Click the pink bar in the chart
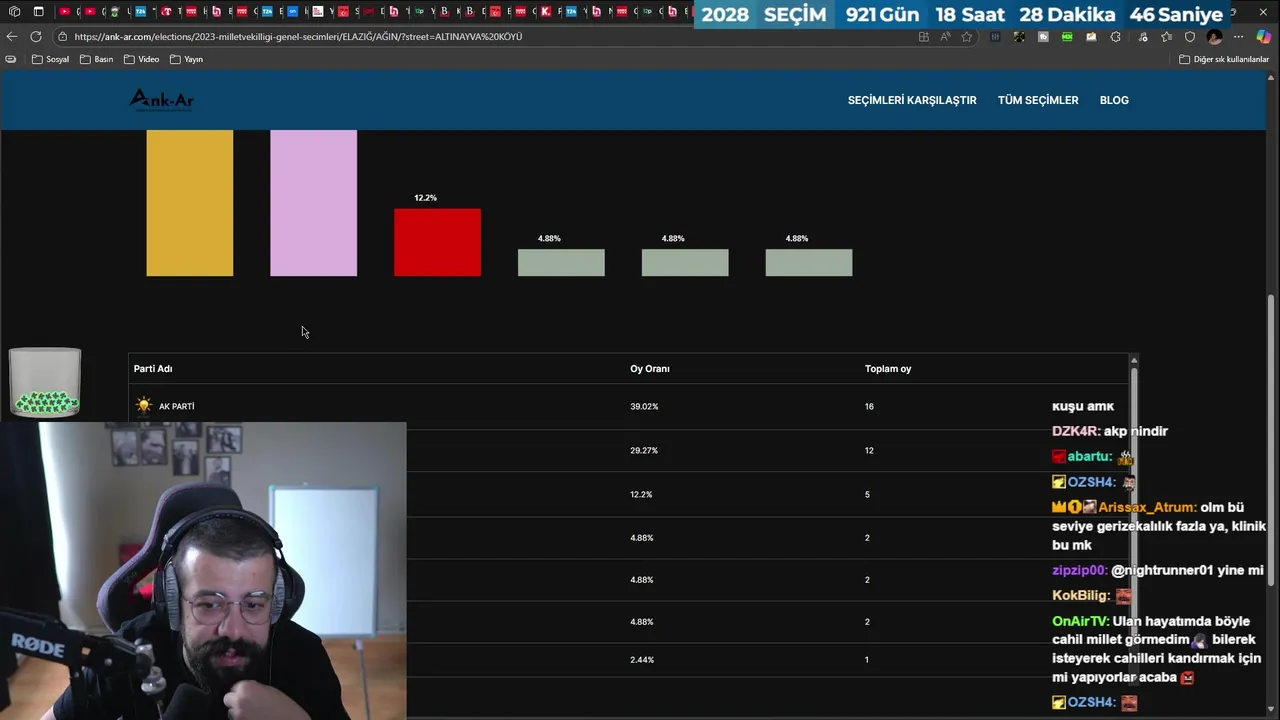This screenshot has width=1280, height=720. pyautogui.click(x=313, y=203)
